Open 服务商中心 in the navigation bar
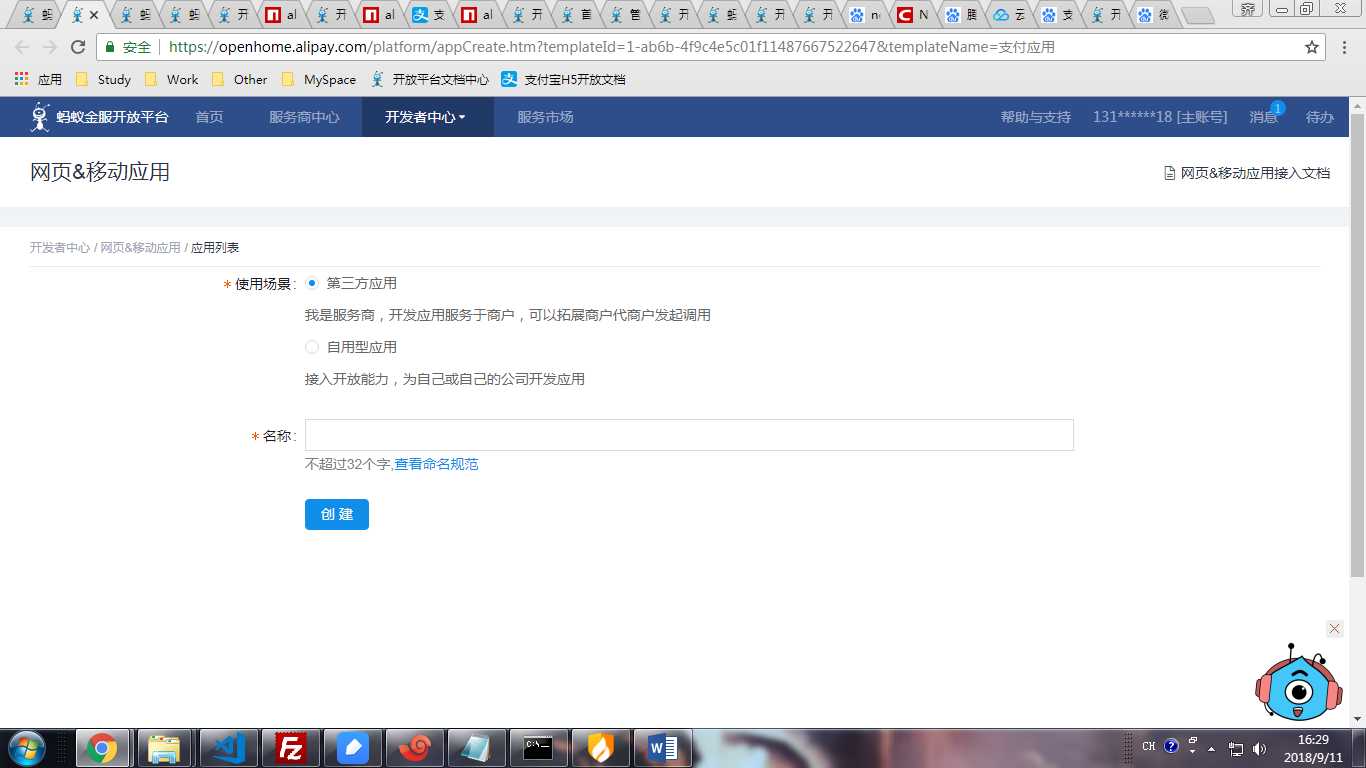The image size is (1366, 768). point(304,117)
